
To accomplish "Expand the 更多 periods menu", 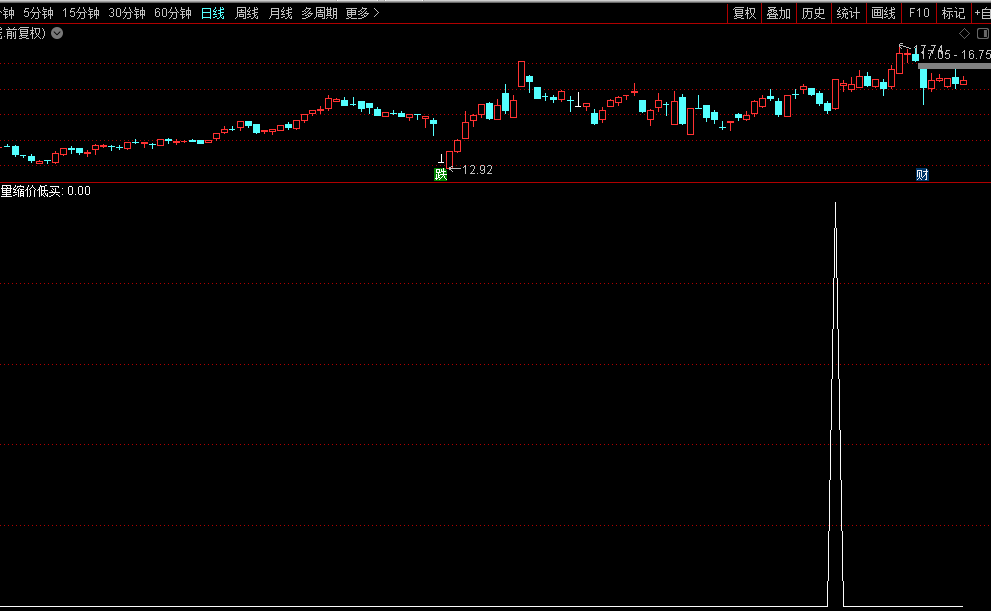I will coord(362,13).
